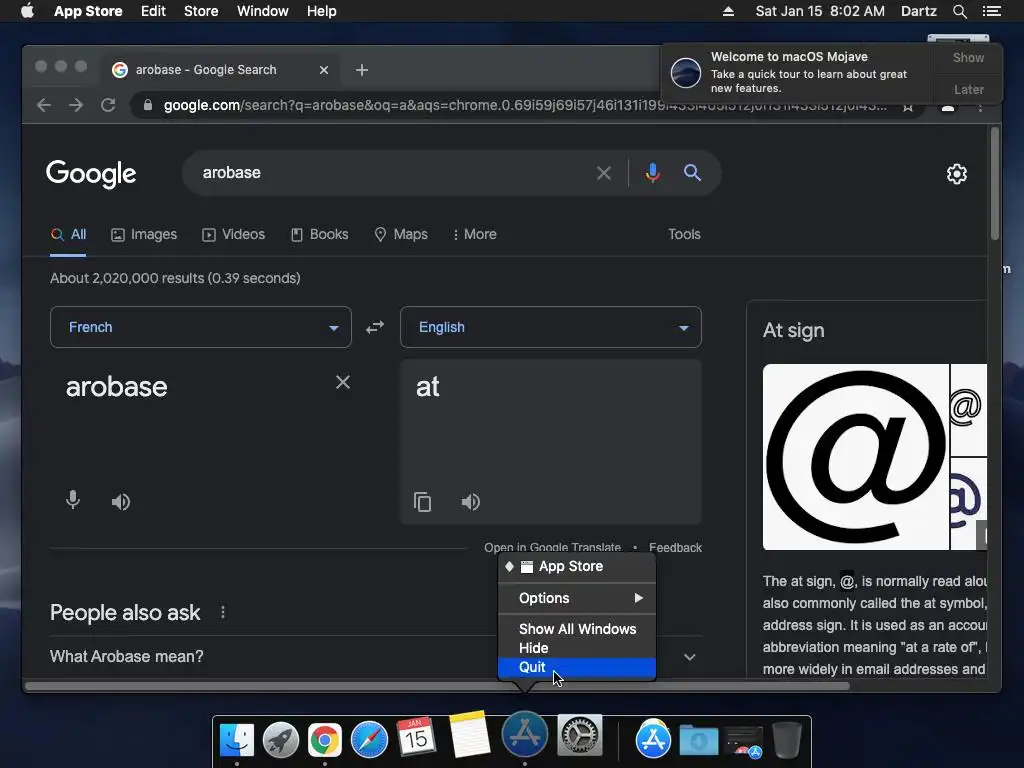Click the Google logo

[x=91, y=174]
